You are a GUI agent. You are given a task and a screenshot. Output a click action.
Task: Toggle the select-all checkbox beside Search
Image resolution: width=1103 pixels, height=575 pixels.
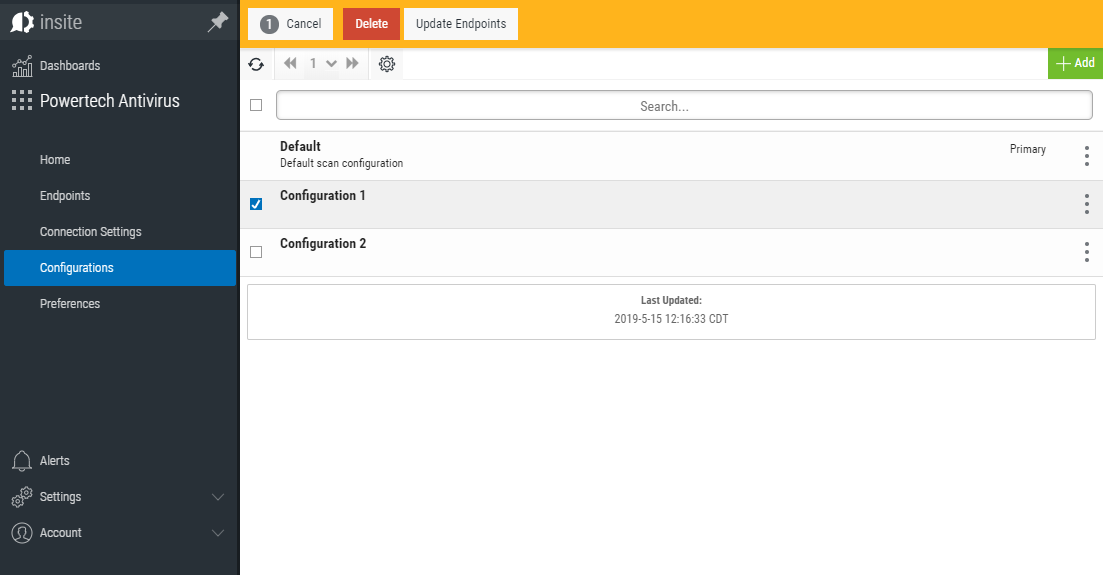(256, 105)
